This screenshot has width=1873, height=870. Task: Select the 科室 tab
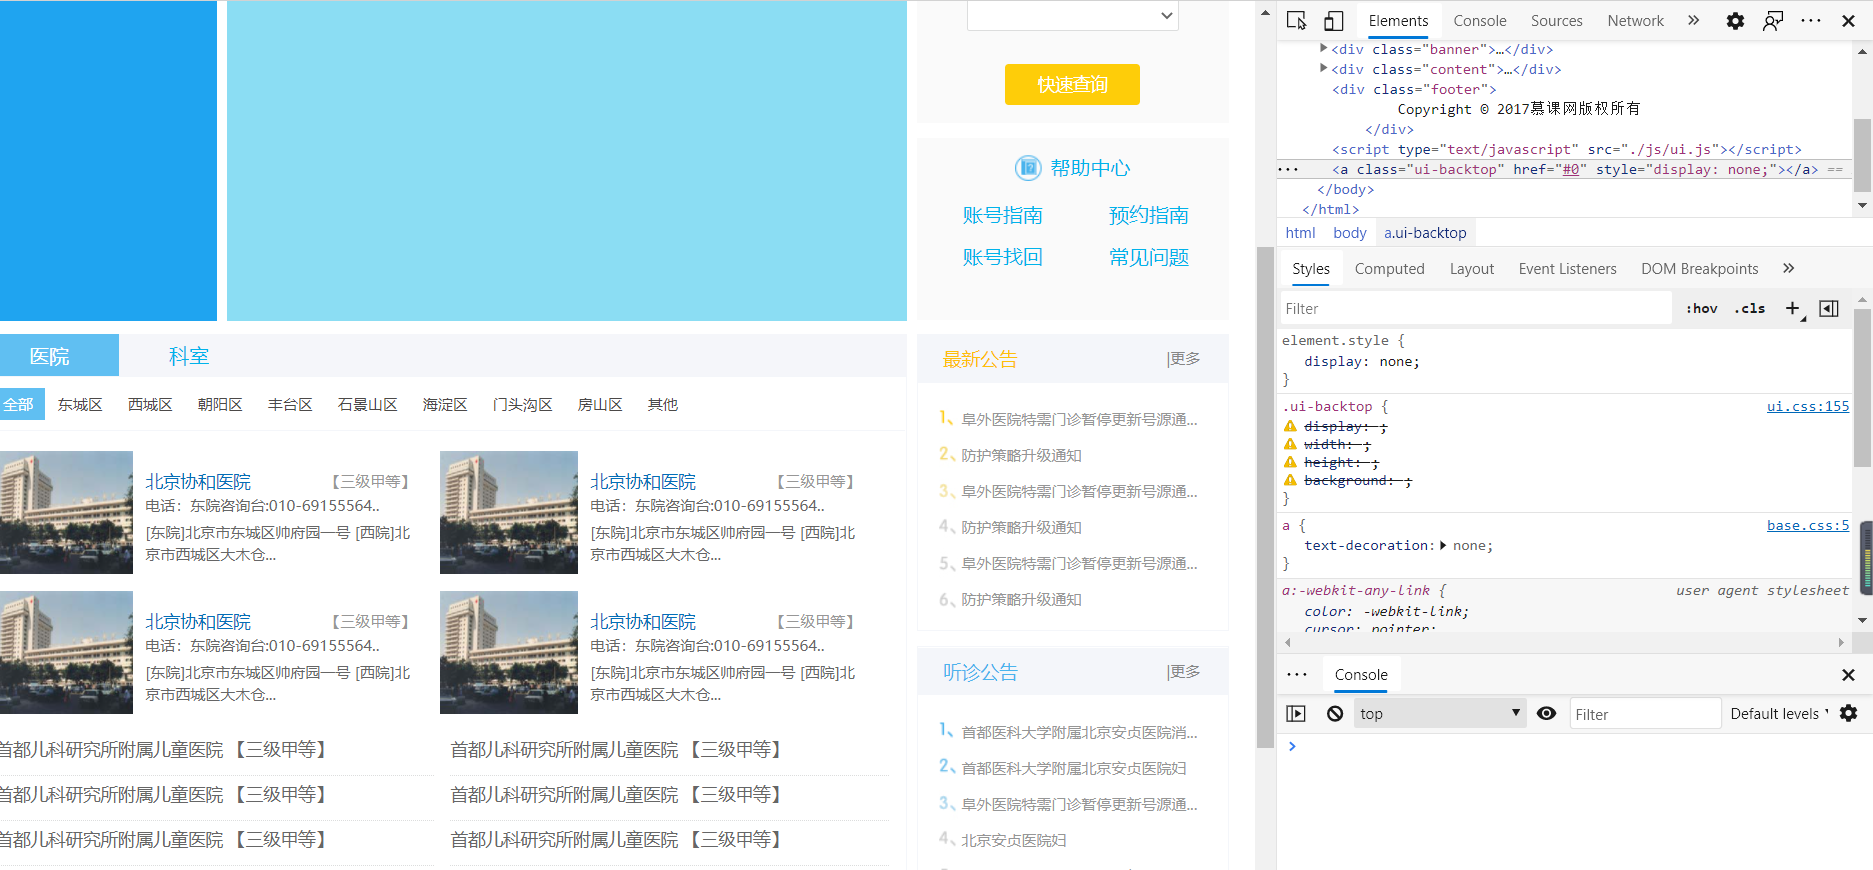click(188, 356)
